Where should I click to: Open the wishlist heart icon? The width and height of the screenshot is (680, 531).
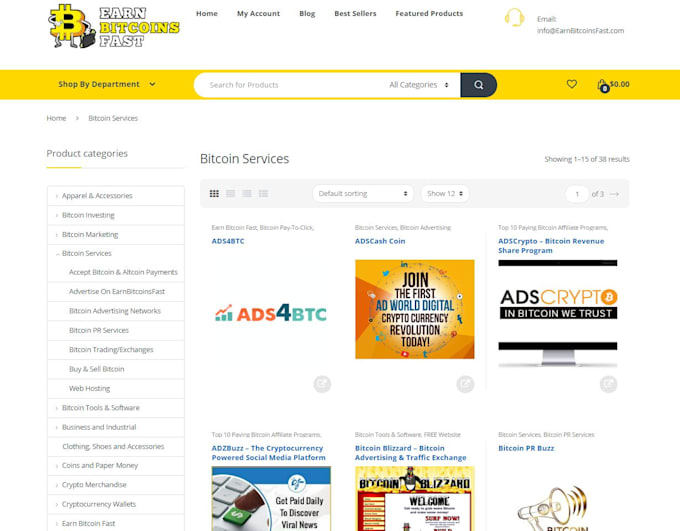[x=572, y=84]
